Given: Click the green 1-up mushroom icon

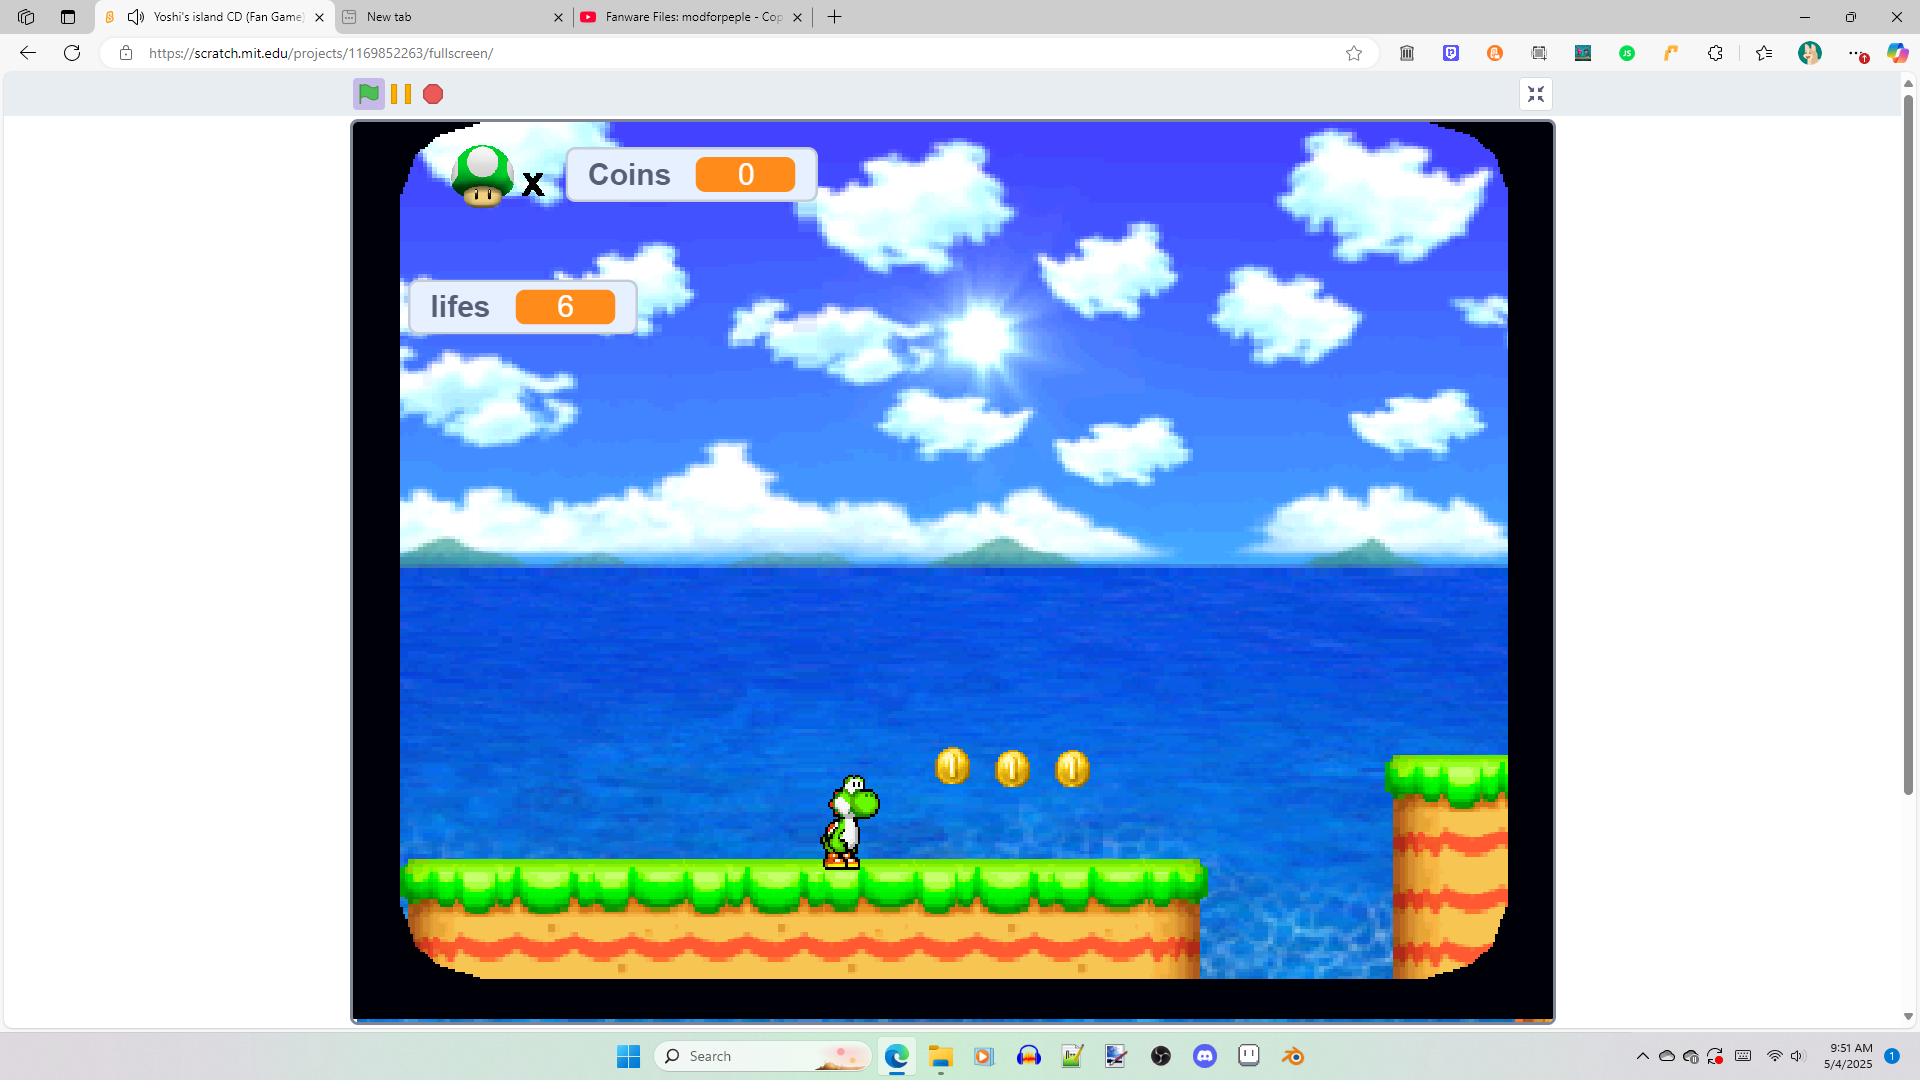Looking at the screenshot, I should point(483,176).
